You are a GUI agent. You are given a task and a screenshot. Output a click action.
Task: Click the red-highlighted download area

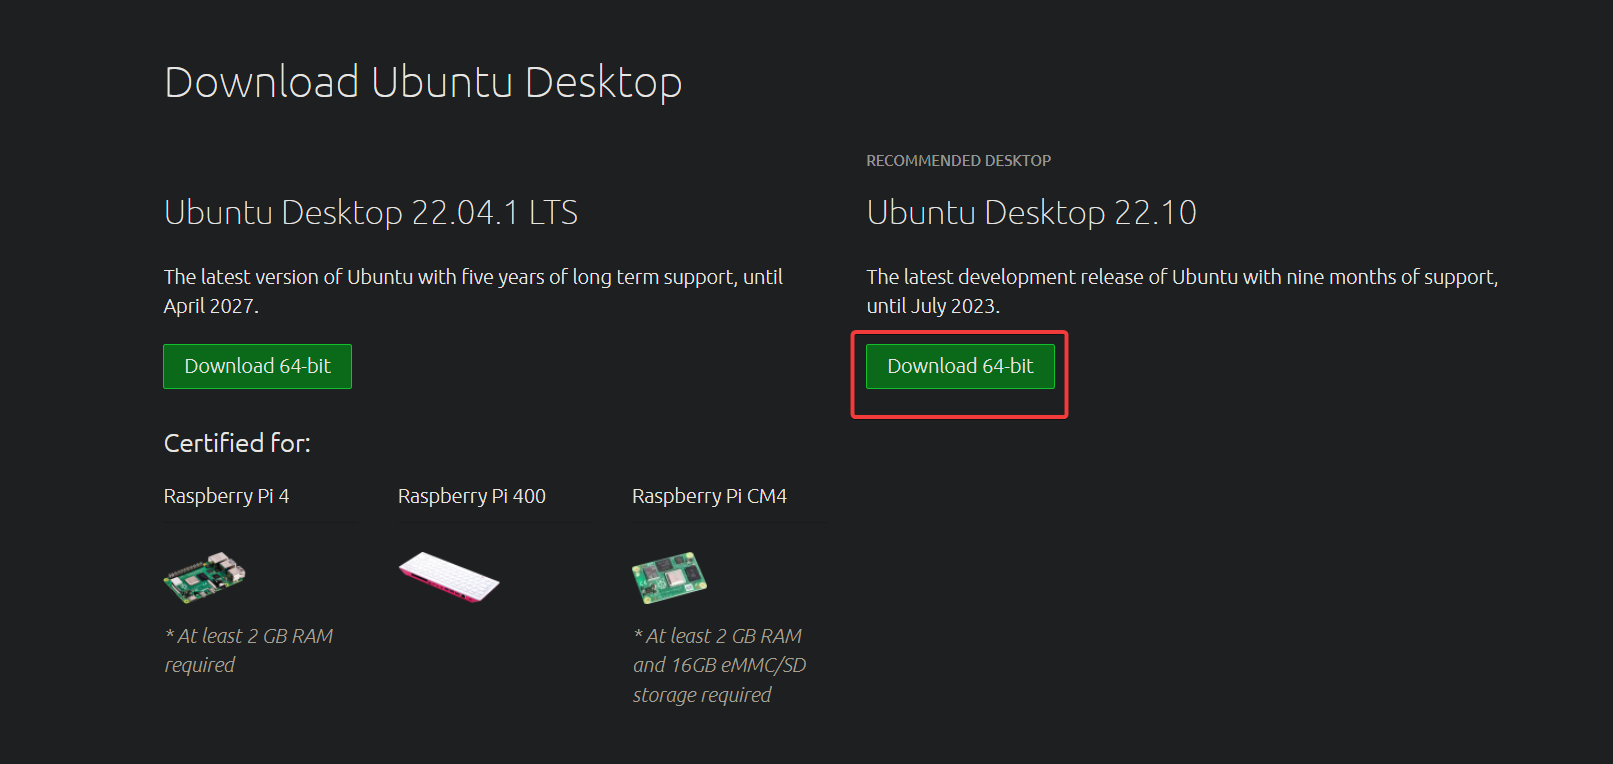[959, 374]
